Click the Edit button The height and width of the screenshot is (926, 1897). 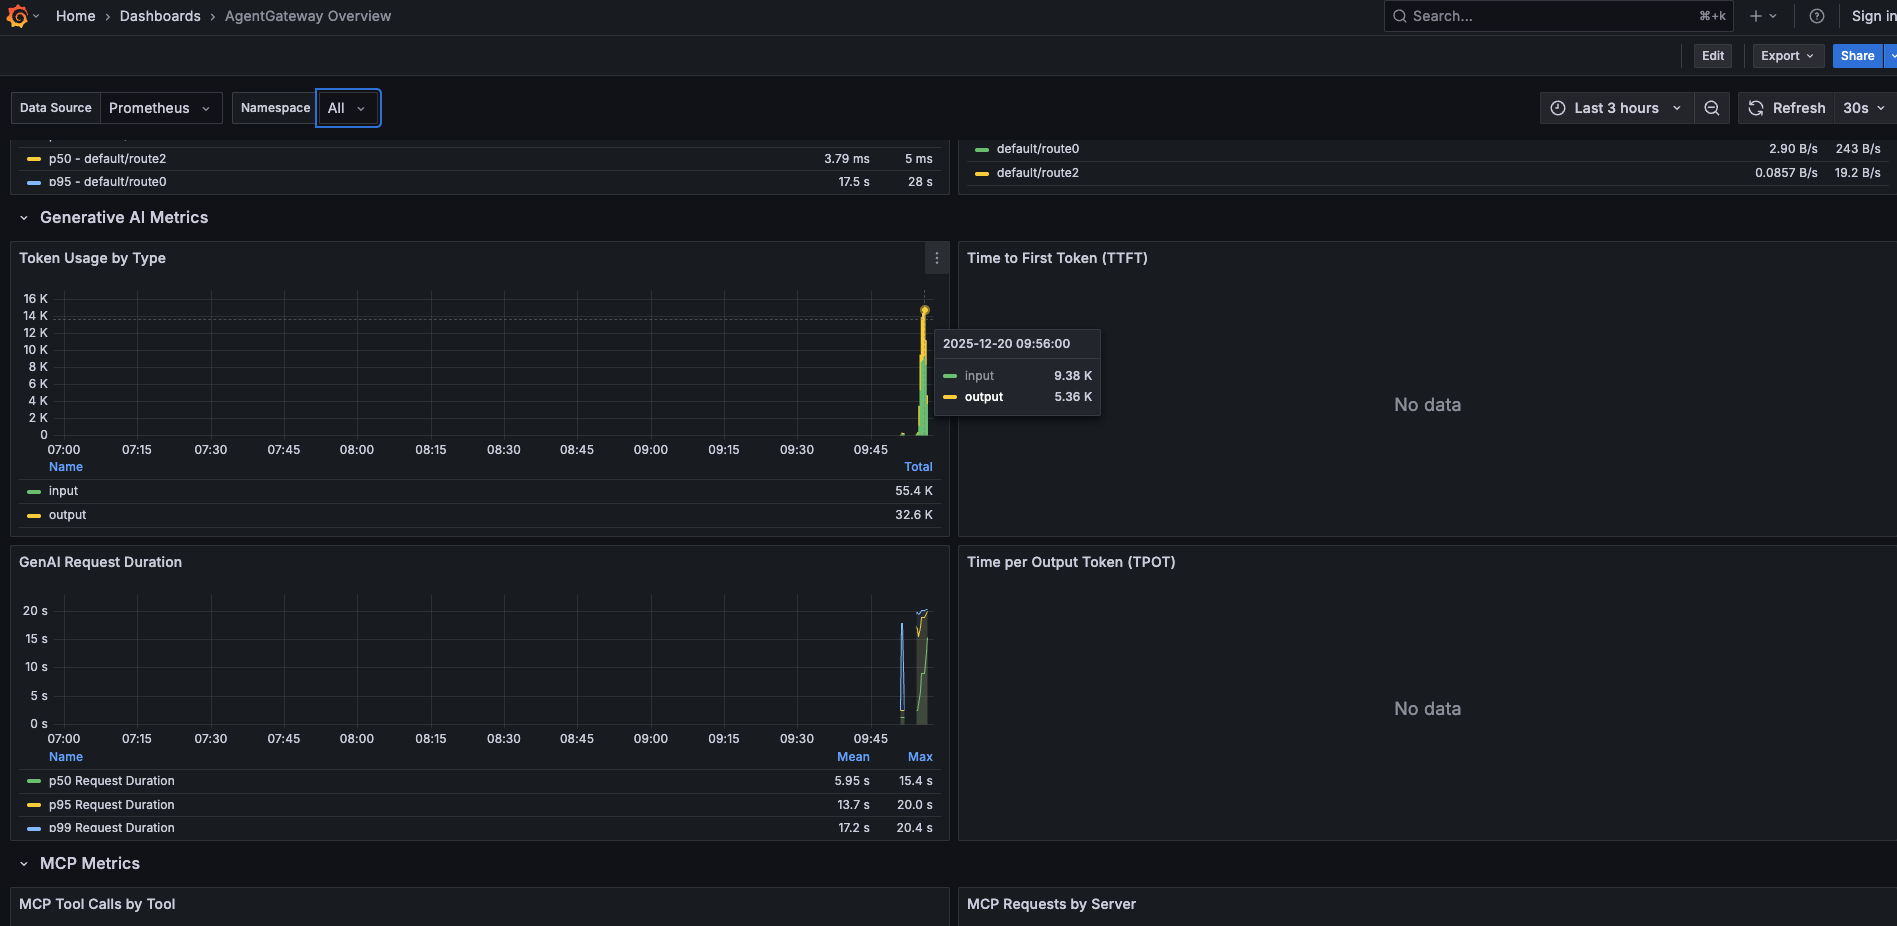click(1713, 56)
